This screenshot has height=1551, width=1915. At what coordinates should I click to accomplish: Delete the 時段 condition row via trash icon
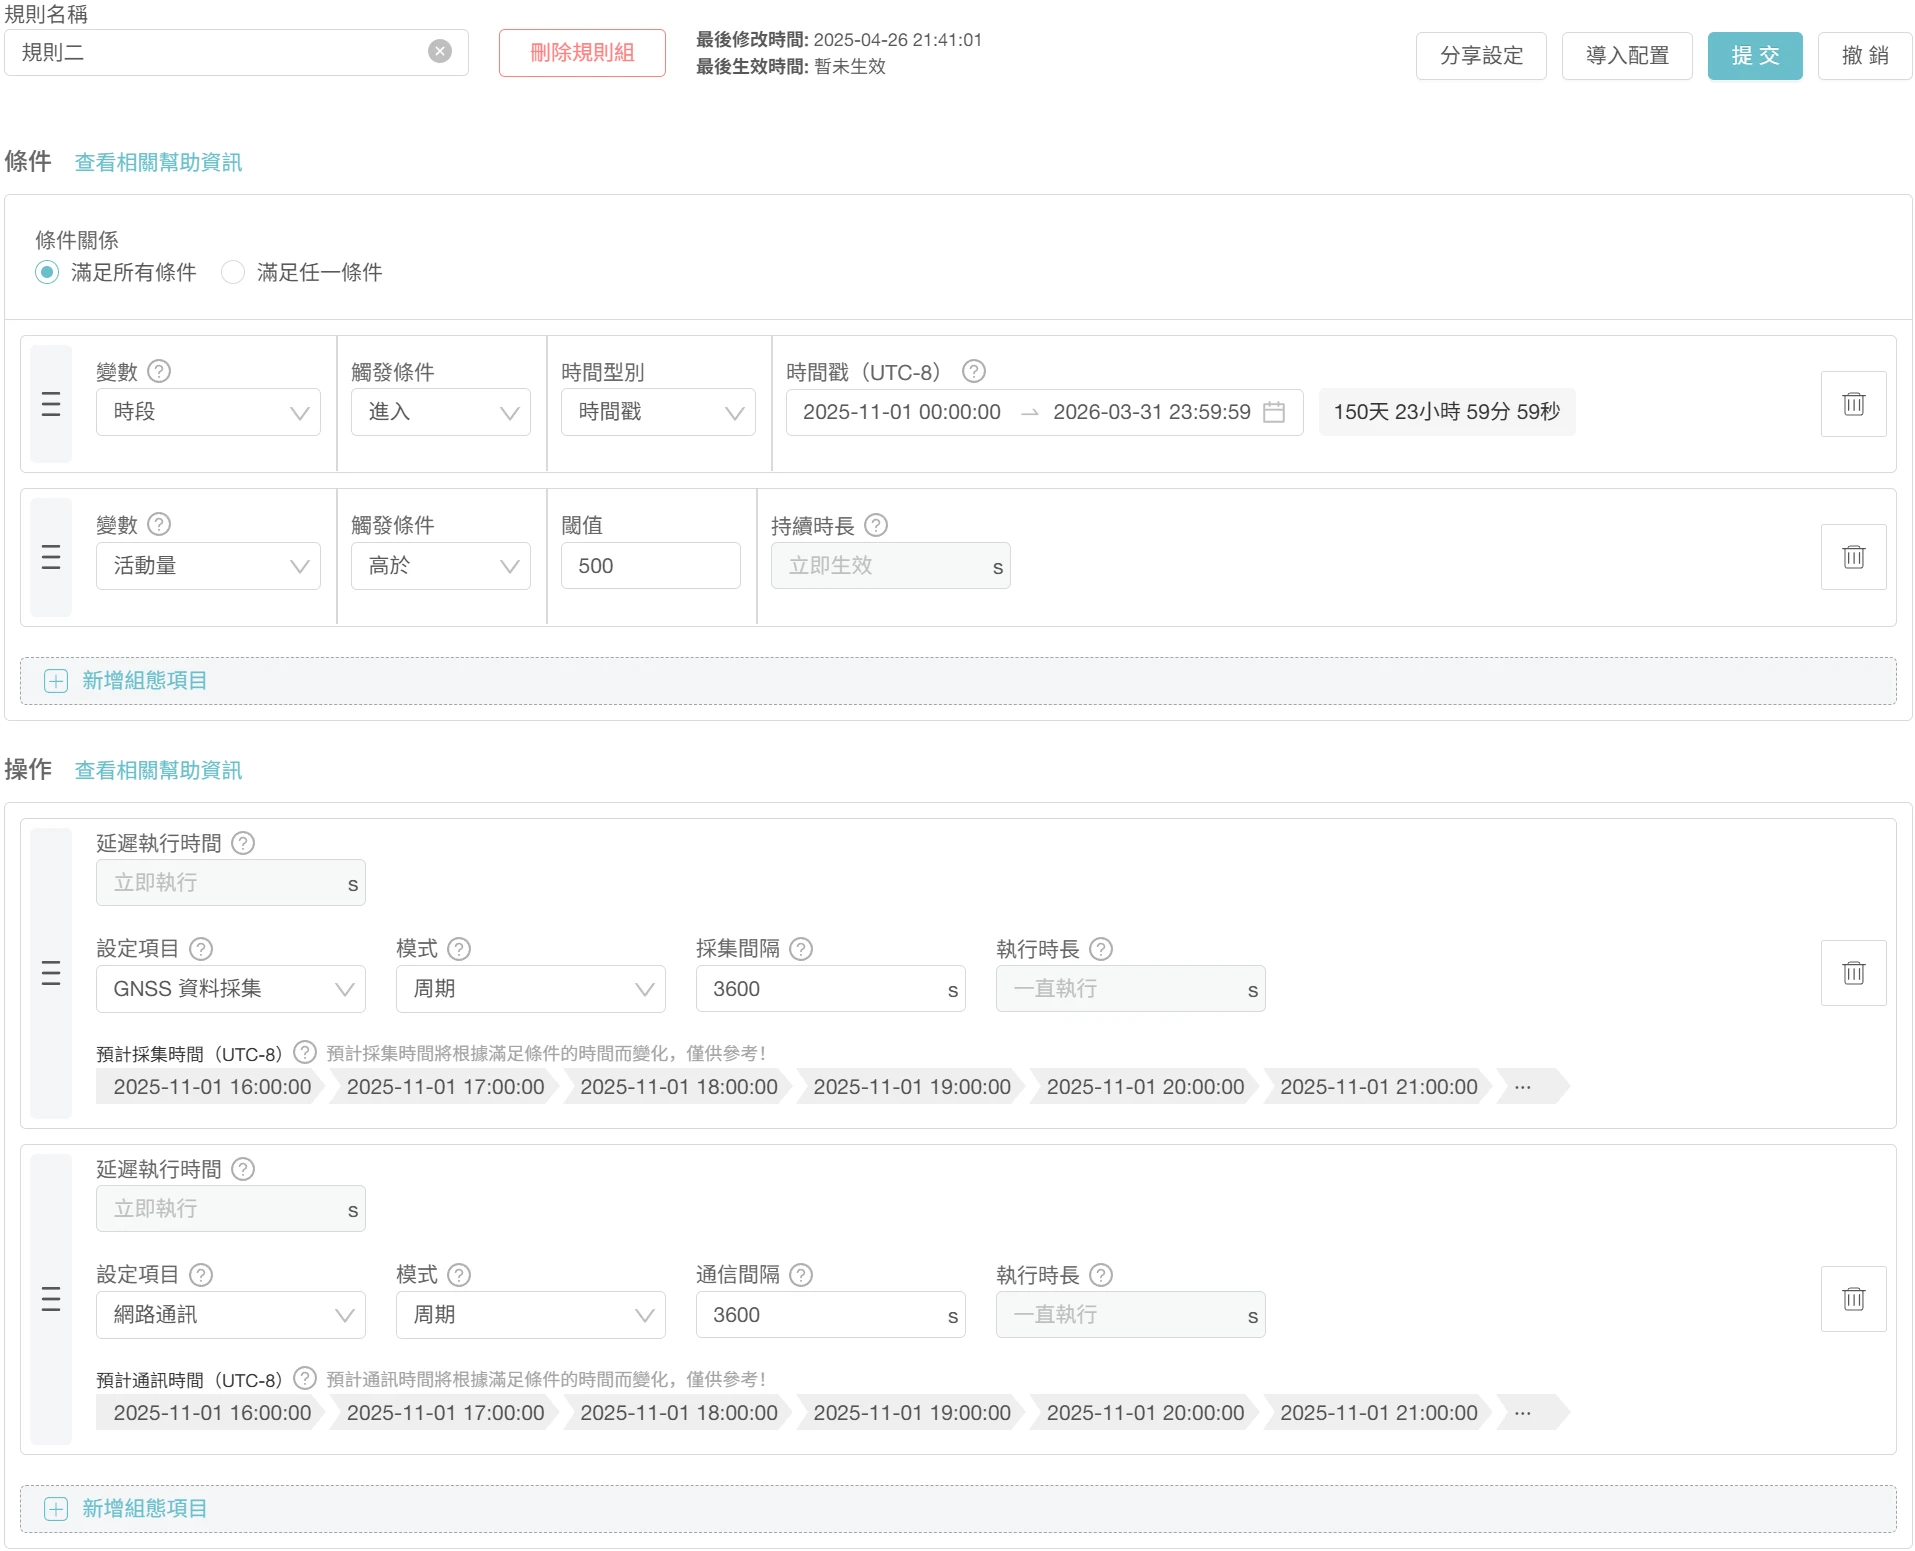point(1852,404)
